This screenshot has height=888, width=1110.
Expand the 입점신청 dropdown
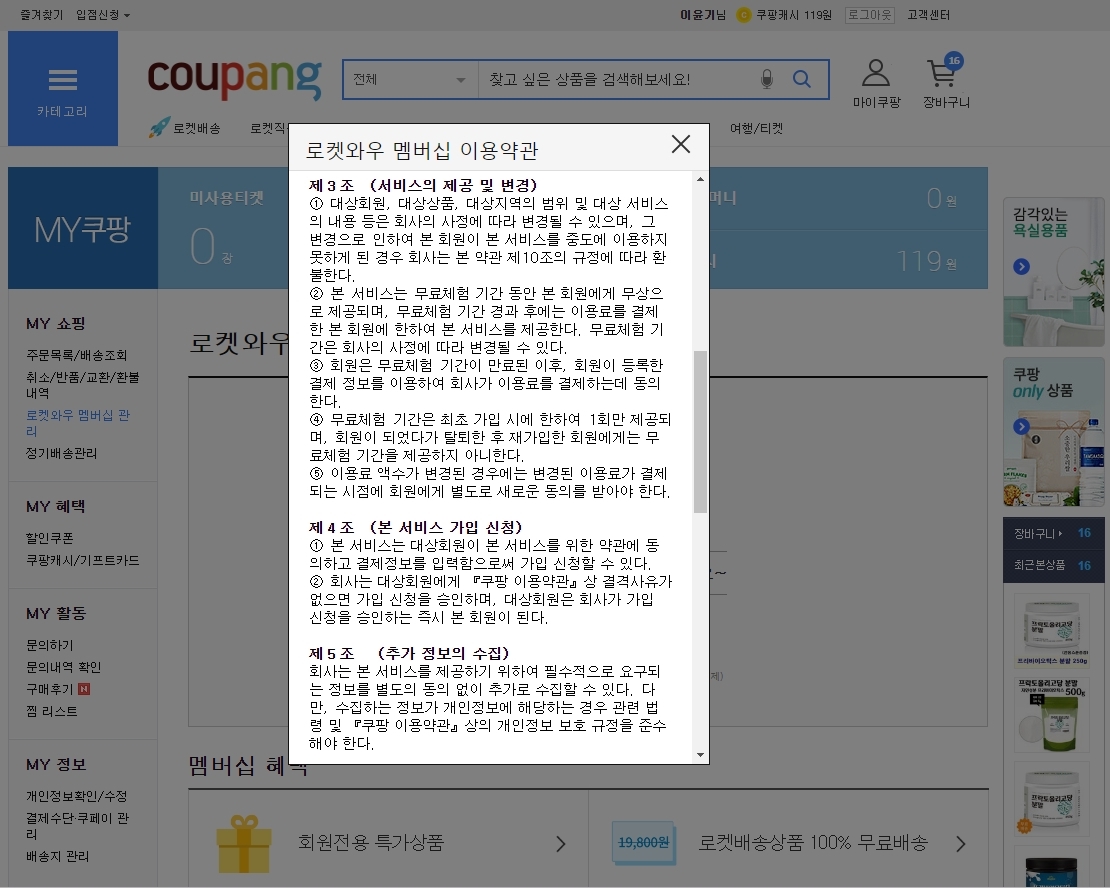[103, 15]
